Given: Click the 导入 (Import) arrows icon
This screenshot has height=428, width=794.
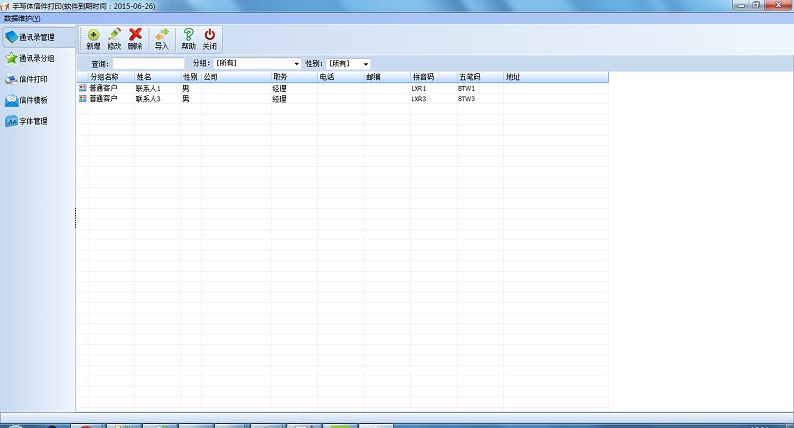Looking at the screenshot, I should pos(161,36).
